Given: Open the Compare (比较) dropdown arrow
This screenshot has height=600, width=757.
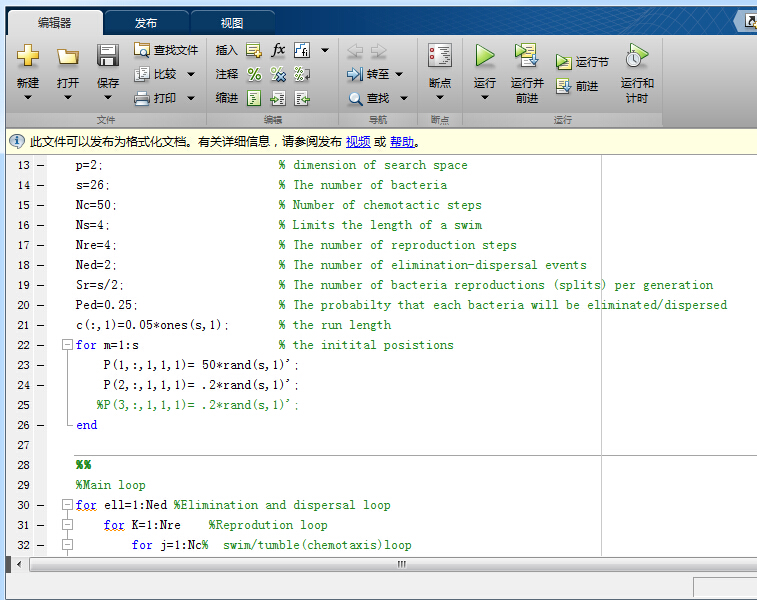Looking at the screenshot, I should 191,74.
